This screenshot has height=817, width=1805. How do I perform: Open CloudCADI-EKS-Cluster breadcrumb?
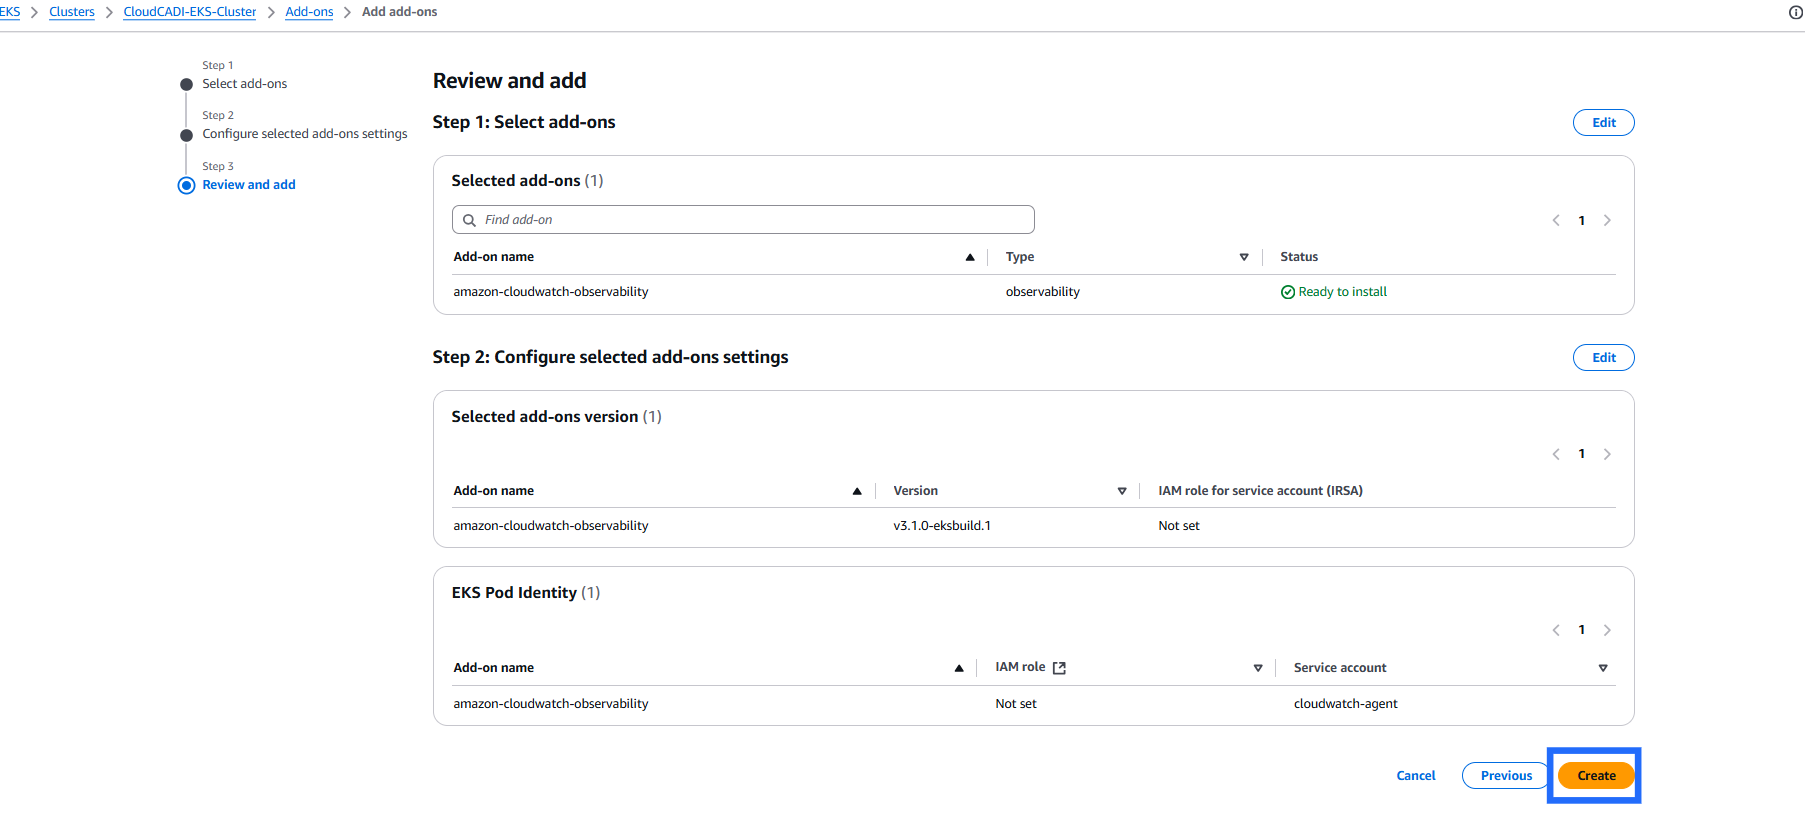[189, 12]
